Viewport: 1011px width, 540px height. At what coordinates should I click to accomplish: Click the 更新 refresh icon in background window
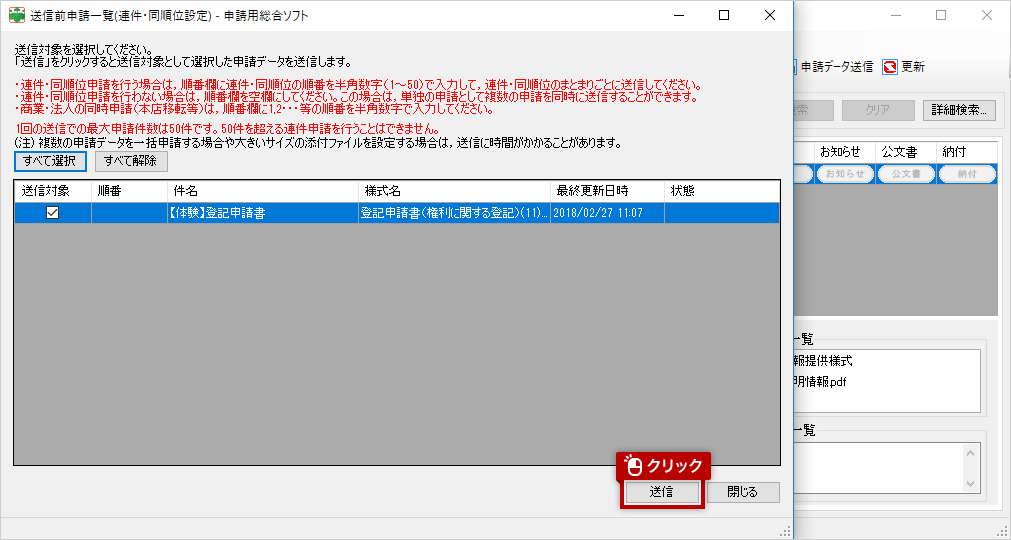(x=890, y=67)
